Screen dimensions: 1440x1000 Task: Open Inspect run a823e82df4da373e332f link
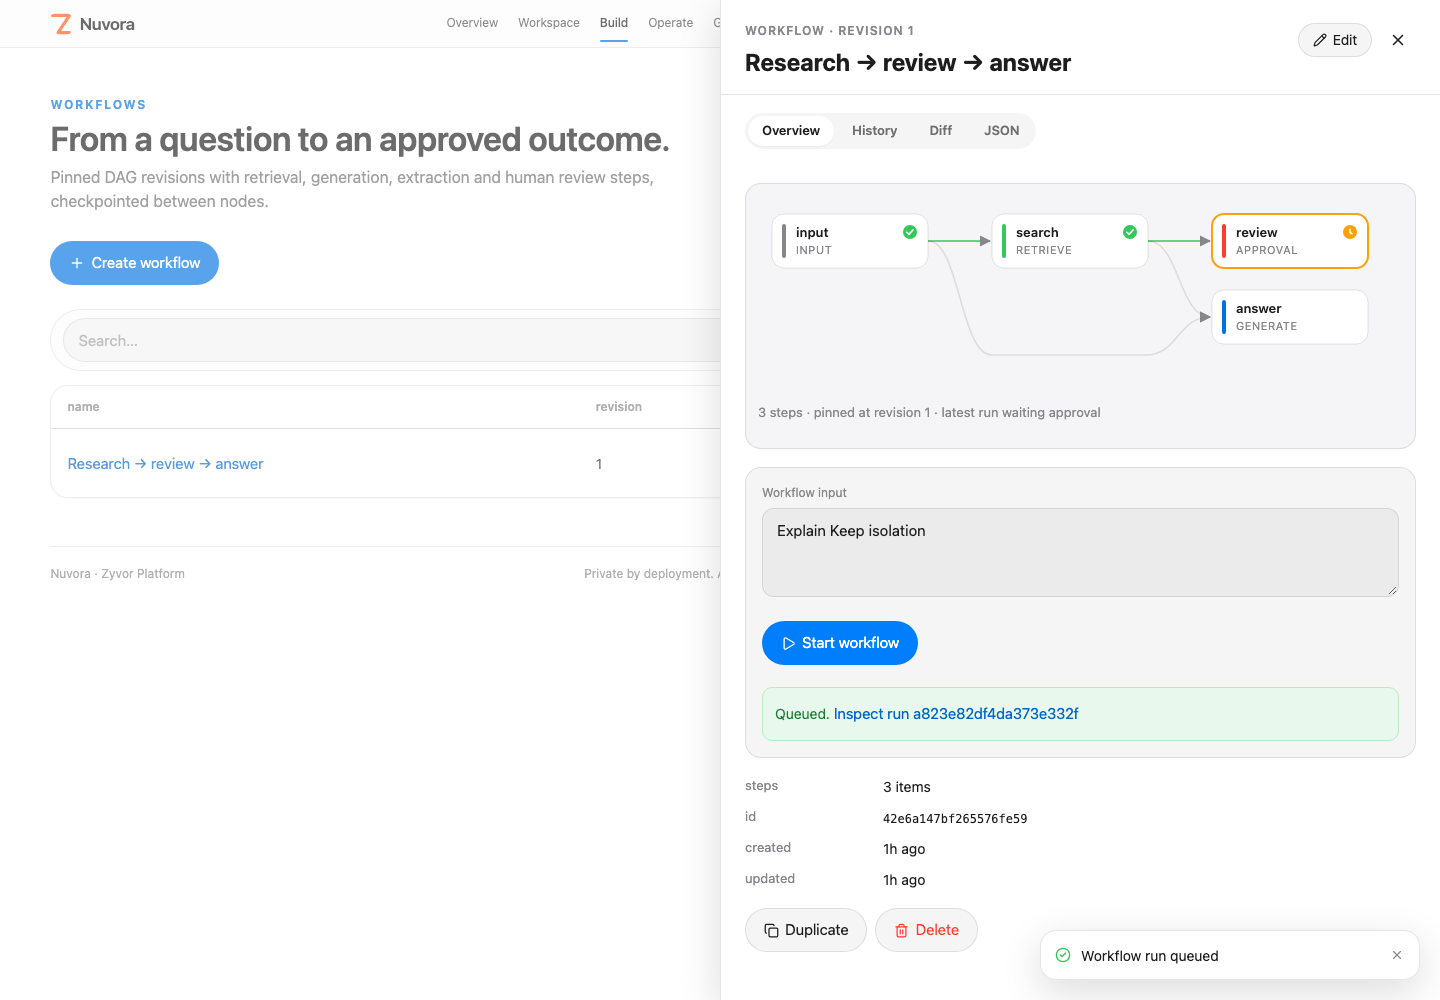pos(956,714)
